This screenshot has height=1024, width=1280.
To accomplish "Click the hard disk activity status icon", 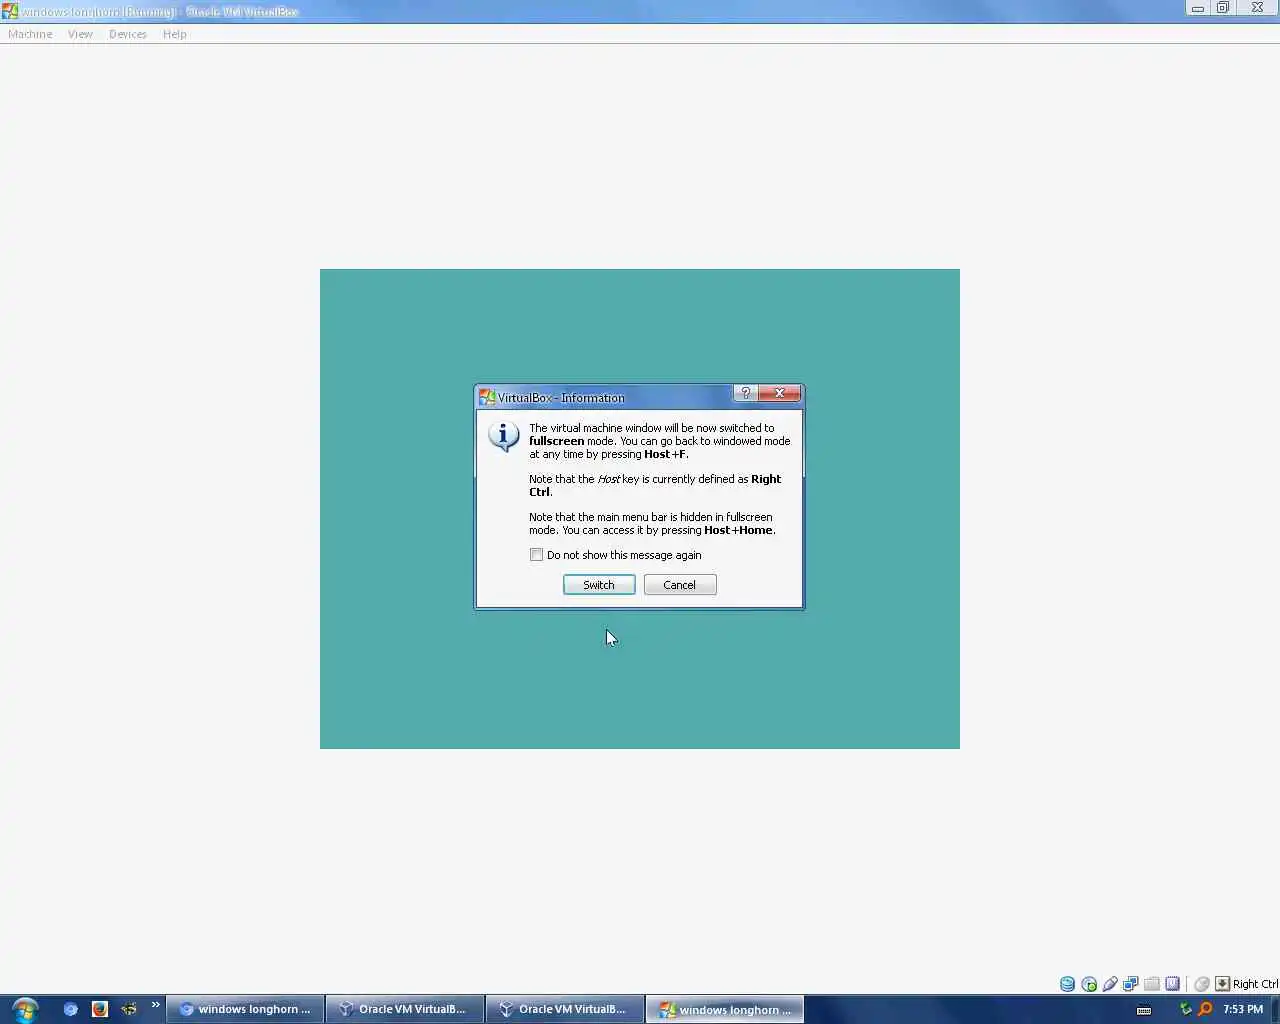I will pyautogui.click(x=1067, y=984).
